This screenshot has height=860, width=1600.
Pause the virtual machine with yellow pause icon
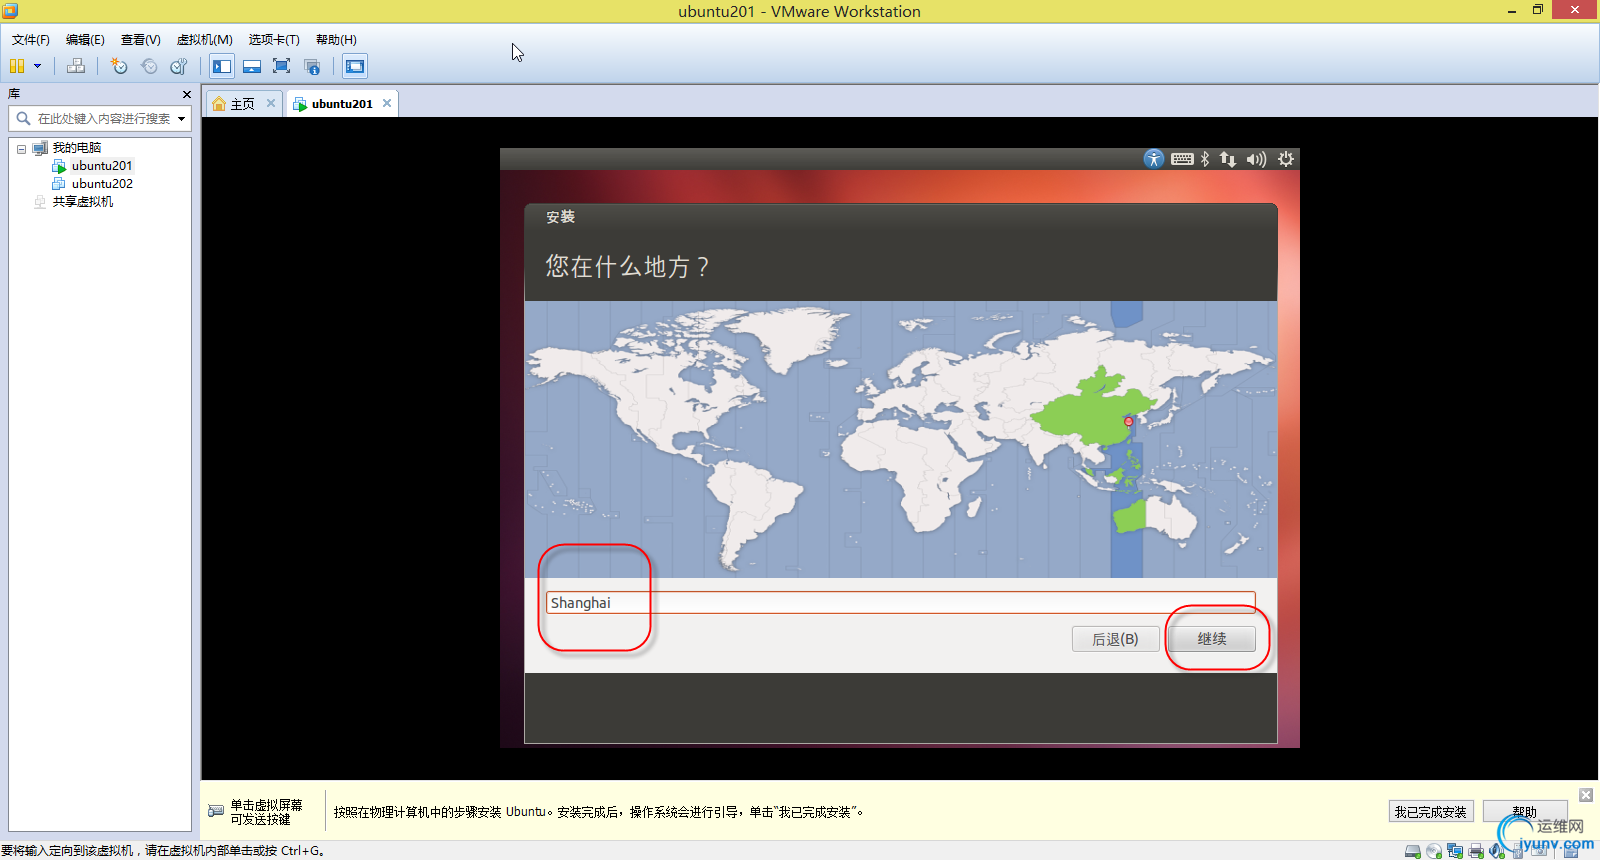[x=17, y=66]
